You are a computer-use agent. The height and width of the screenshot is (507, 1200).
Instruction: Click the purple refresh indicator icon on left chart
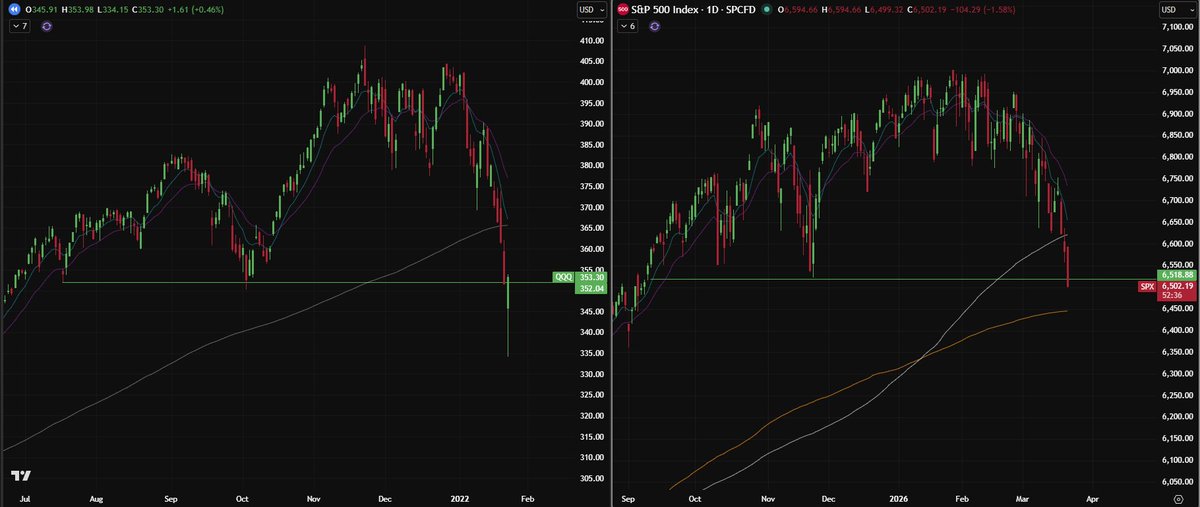[x=47, y=27]
